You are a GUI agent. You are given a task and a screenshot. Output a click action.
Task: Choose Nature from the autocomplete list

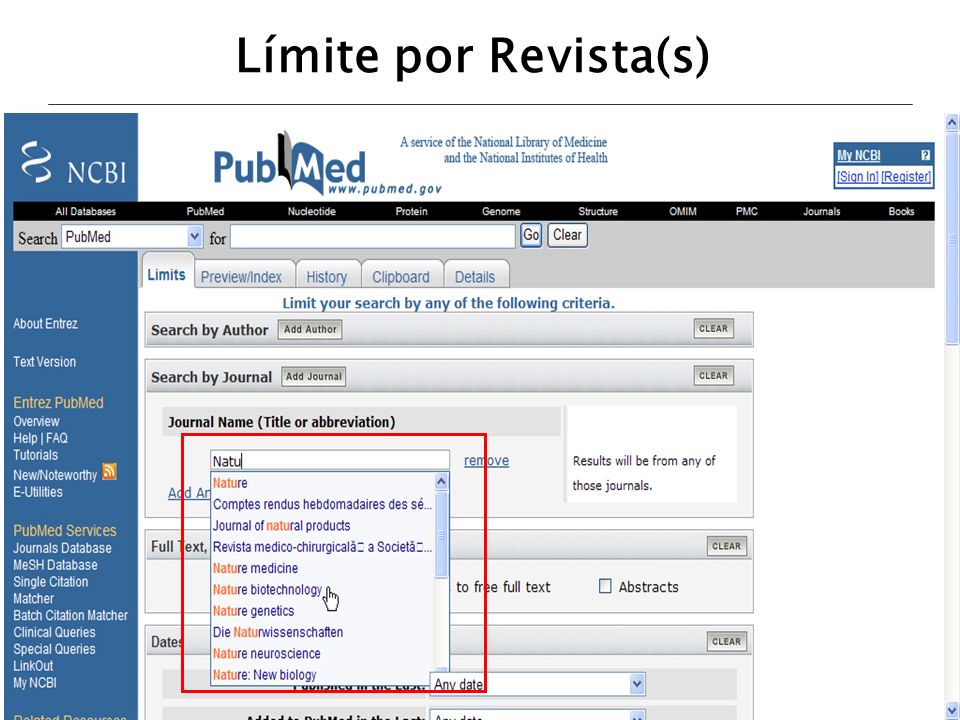pyautogui.click(x=230, y=483)
